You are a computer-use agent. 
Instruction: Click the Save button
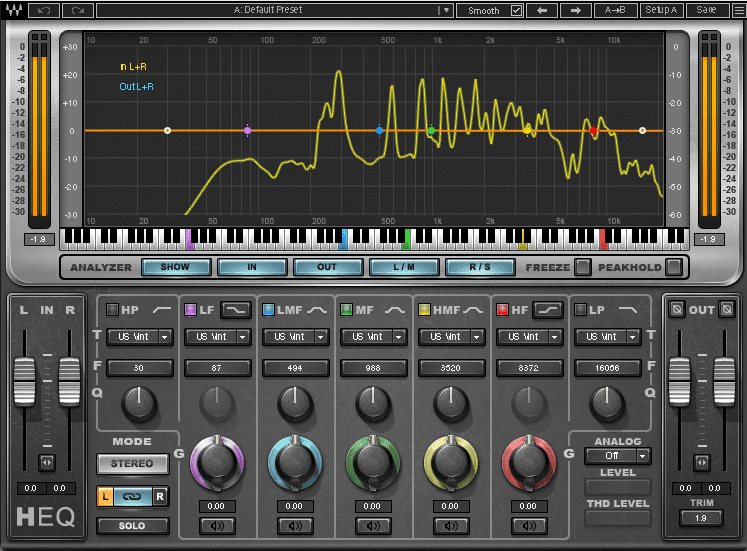click(x=707, y=10)
